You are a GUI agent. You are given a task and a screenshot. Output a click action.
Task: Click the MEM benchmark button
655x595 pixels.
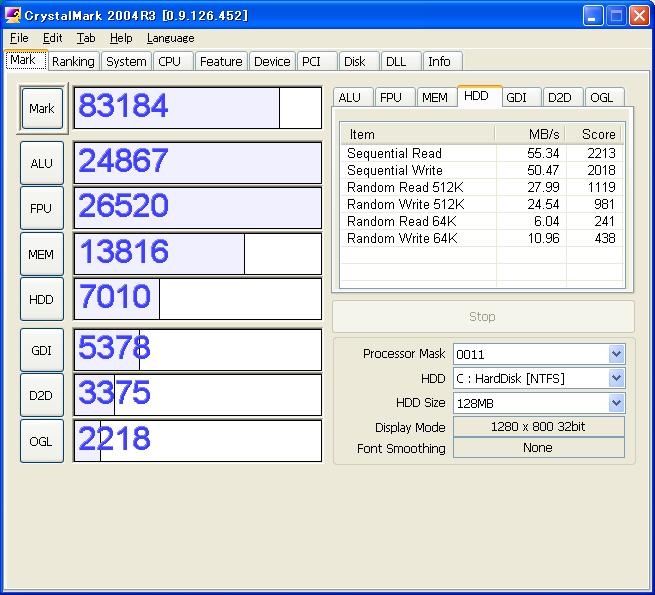(41, 254)
